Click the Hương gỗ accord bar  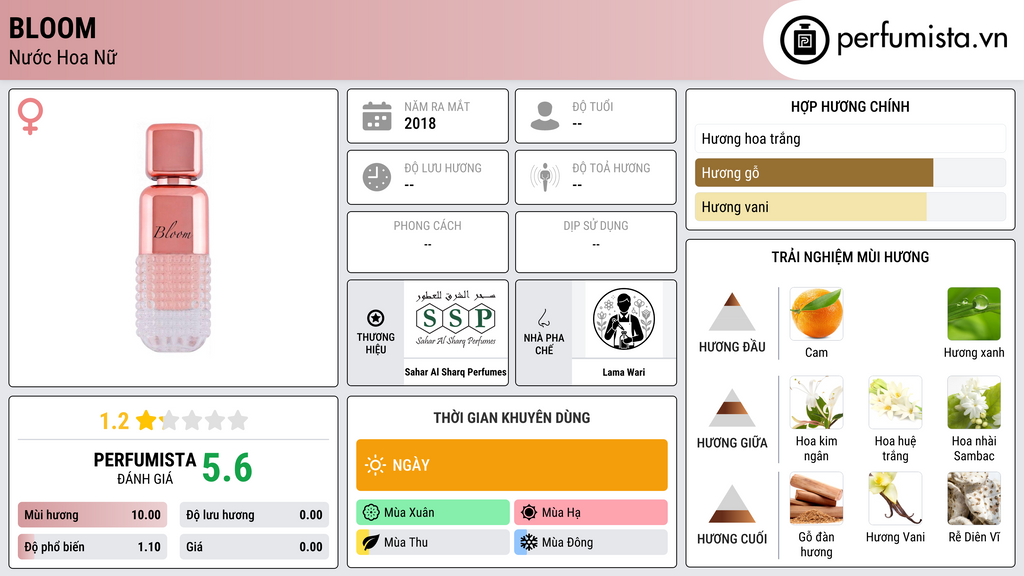pyautogui.click(x=850, y=172)
